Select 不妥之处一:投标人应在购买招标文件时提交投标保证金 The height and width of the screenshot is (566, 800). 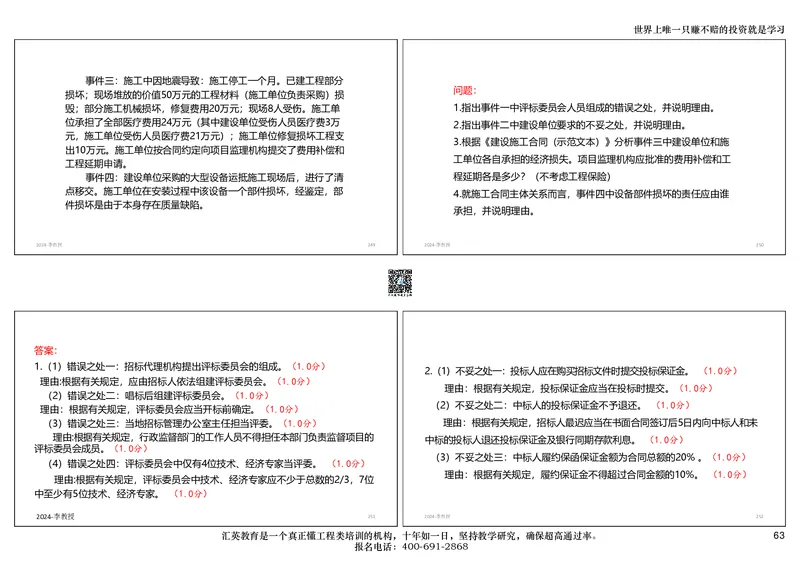click(x=581, y=371)
